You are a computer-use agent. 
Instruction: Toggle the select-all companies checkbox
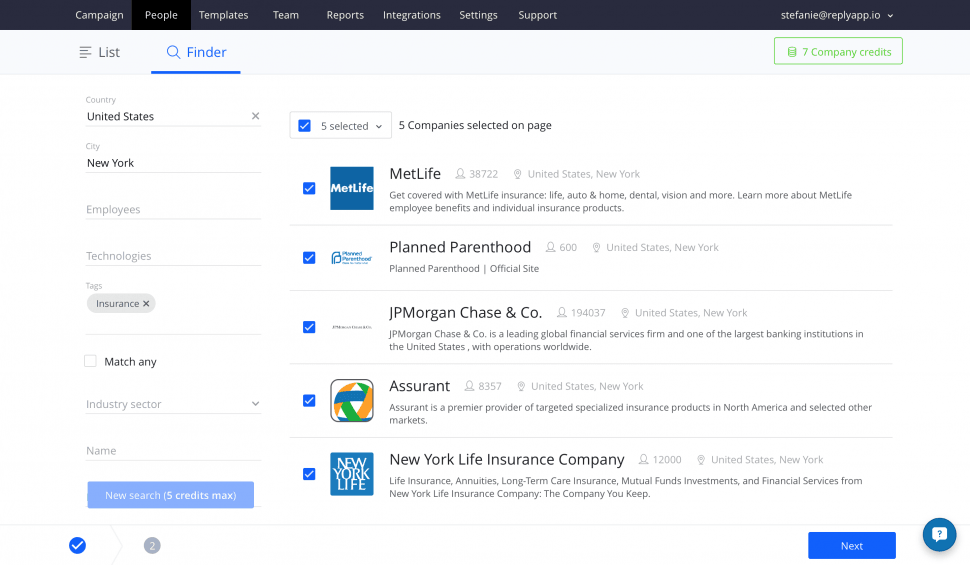tap(304, 126)
